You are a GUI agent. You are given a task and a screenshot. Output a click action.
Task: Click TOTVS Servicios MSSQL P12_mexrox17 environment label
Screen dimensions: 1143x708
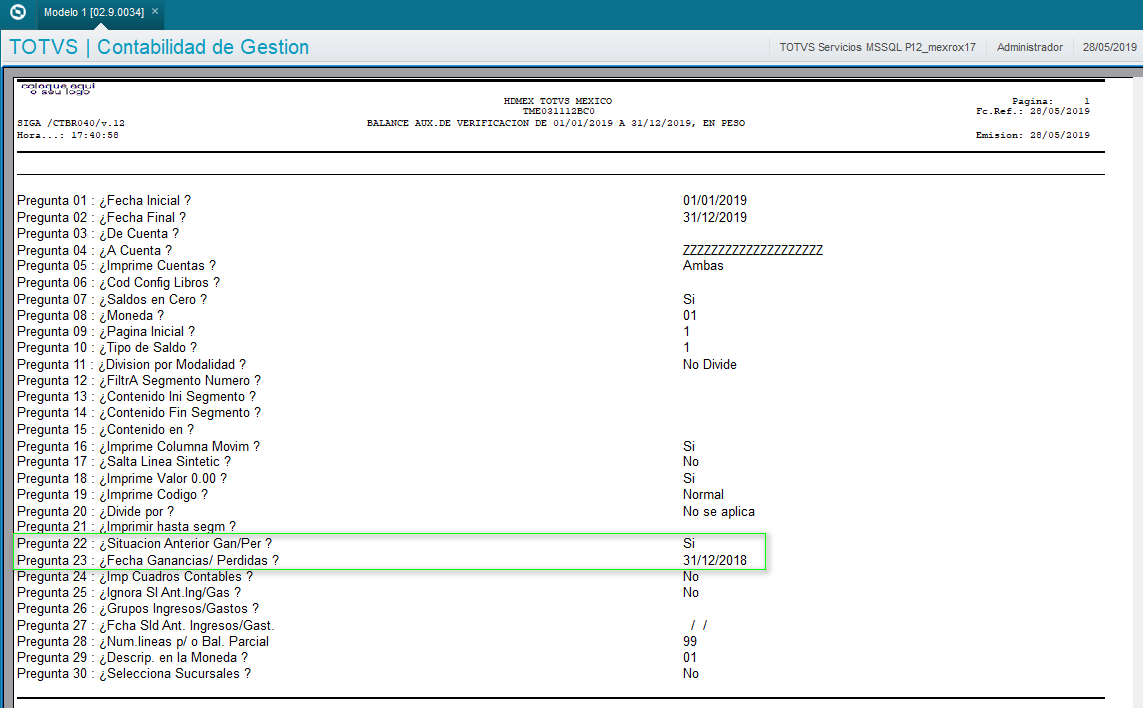pyautogui.click(x=877, y=47)
